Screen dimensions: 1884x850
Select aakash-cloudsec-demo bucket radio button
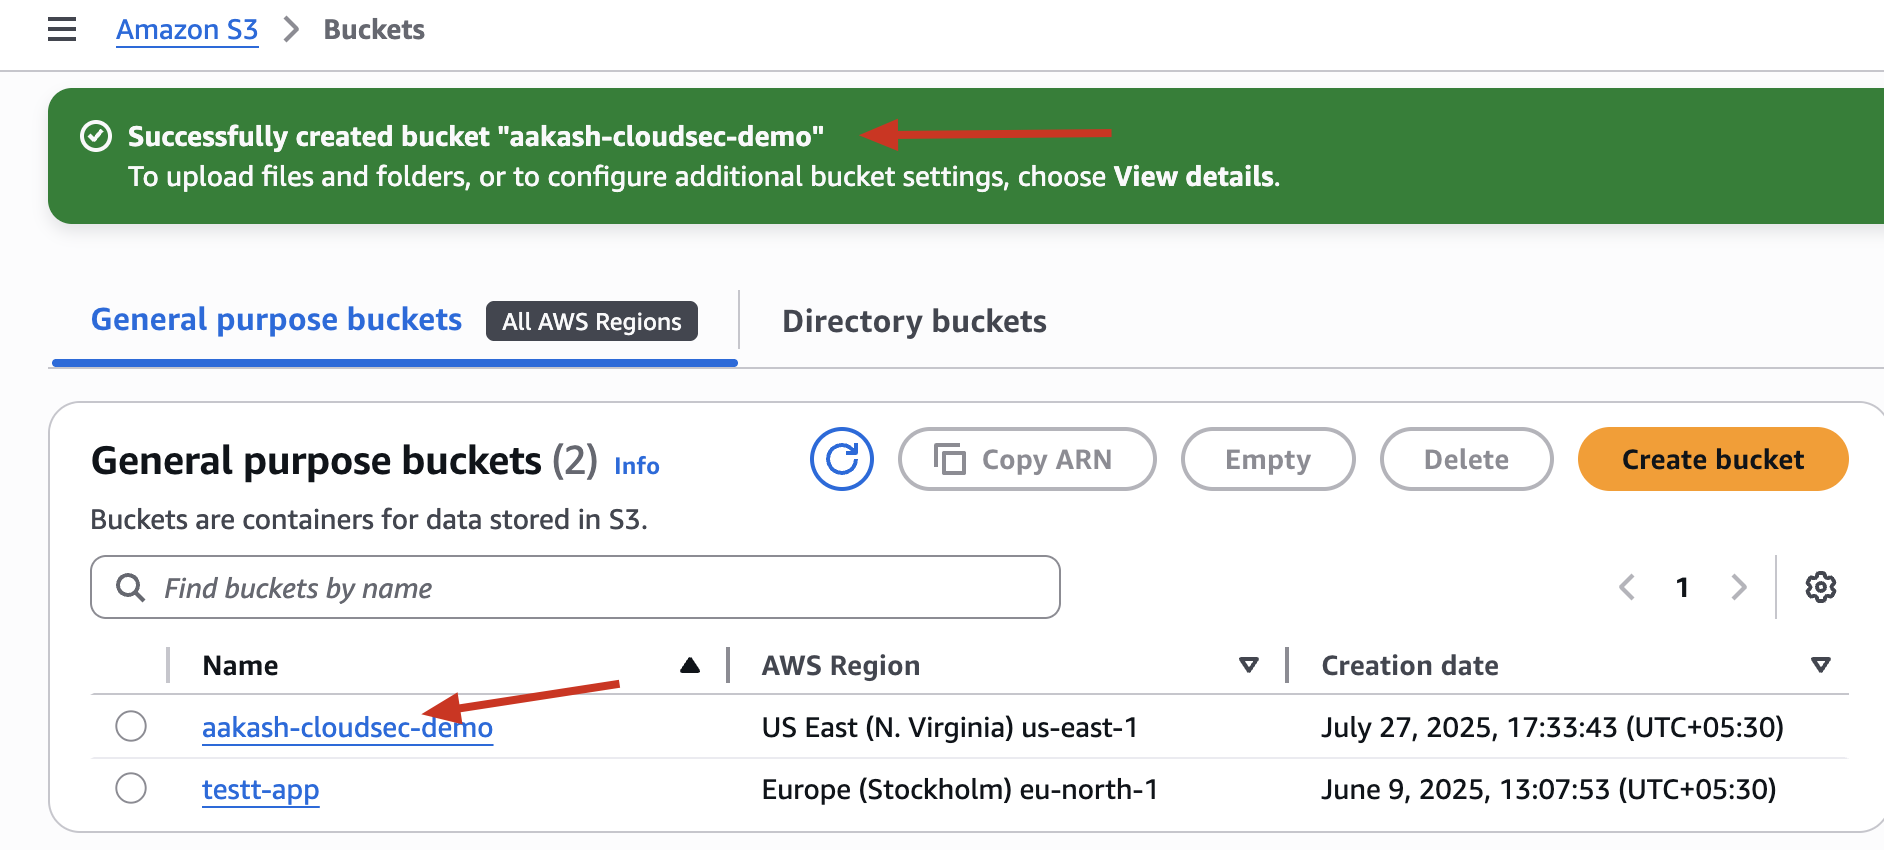click(x=131, y=726)
